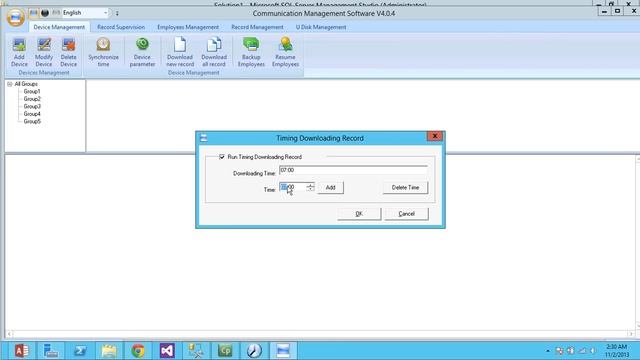Switch to Device Management tab

(x=59, y=27)
